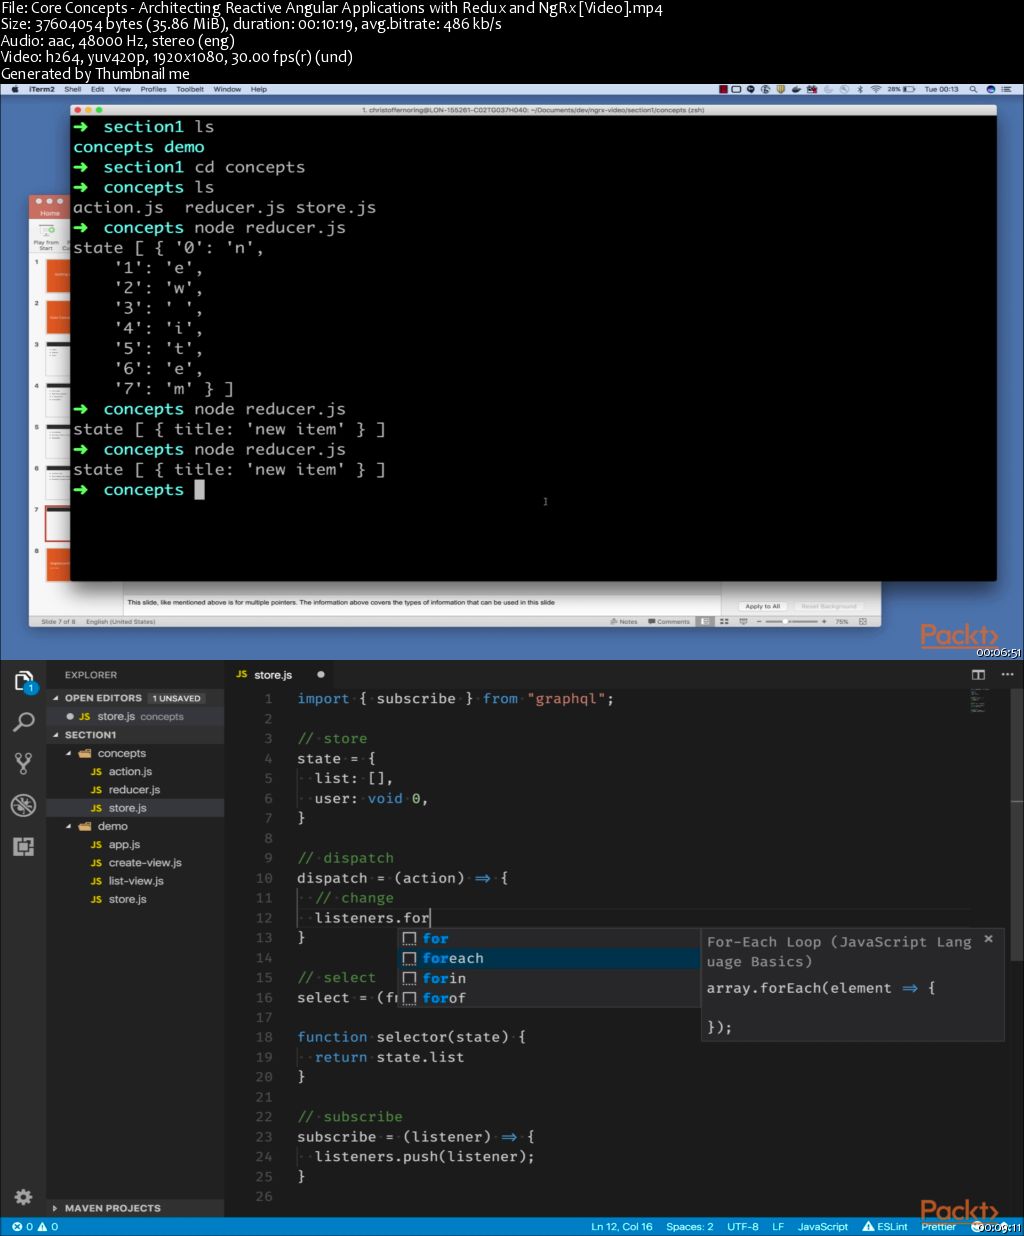This screenshot has width=1024, height=1236.
Task: Open the Source Control view icon
Action: (23, 764)
